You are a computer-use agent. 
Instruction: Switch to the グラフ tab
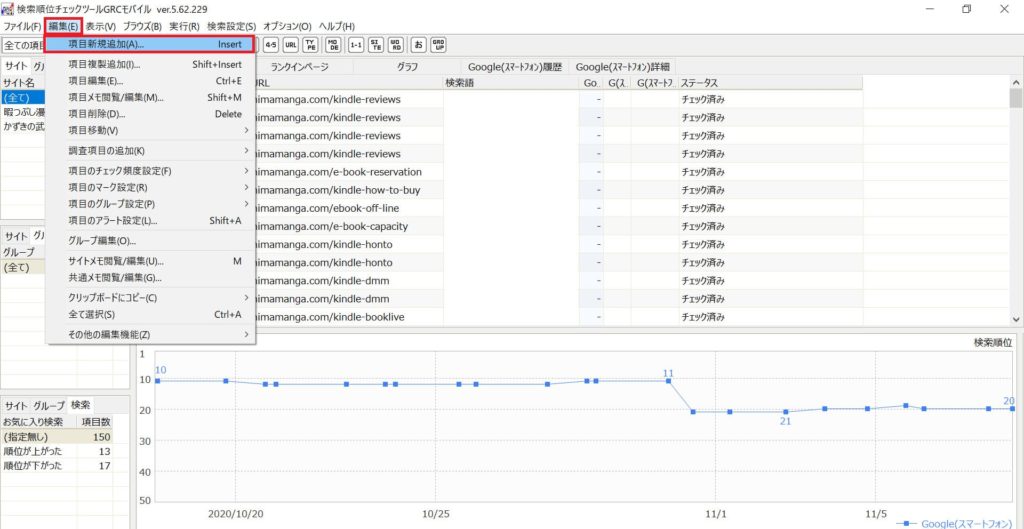pos(407,67)
